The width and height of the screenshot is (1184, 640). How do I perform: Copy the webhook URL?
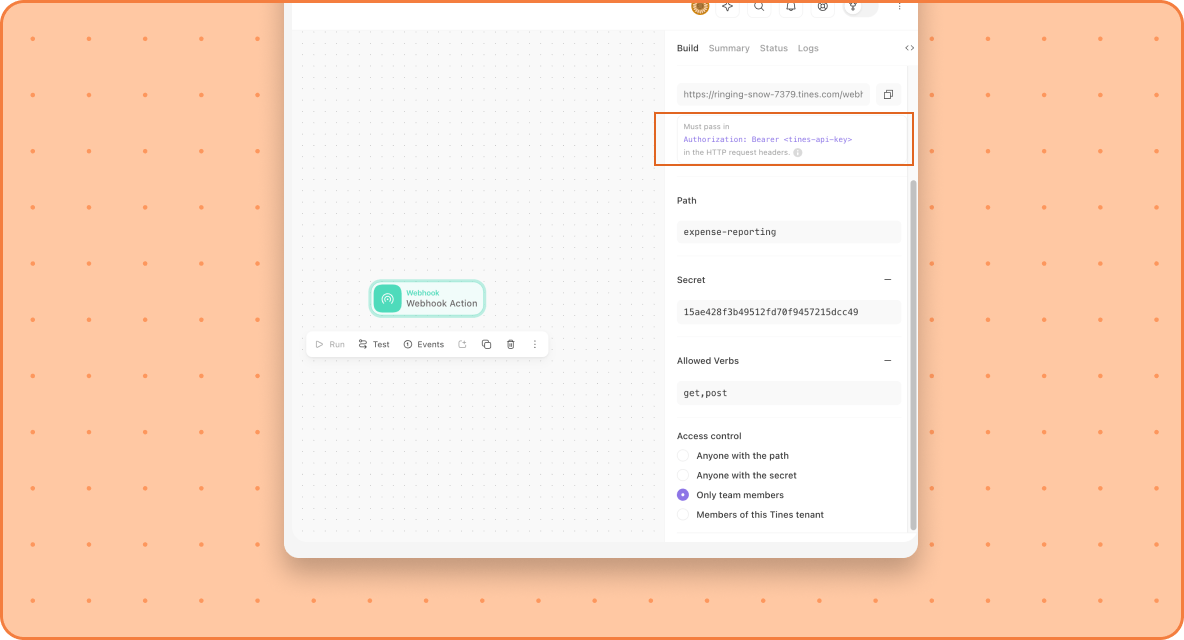[x=888, y=94]
